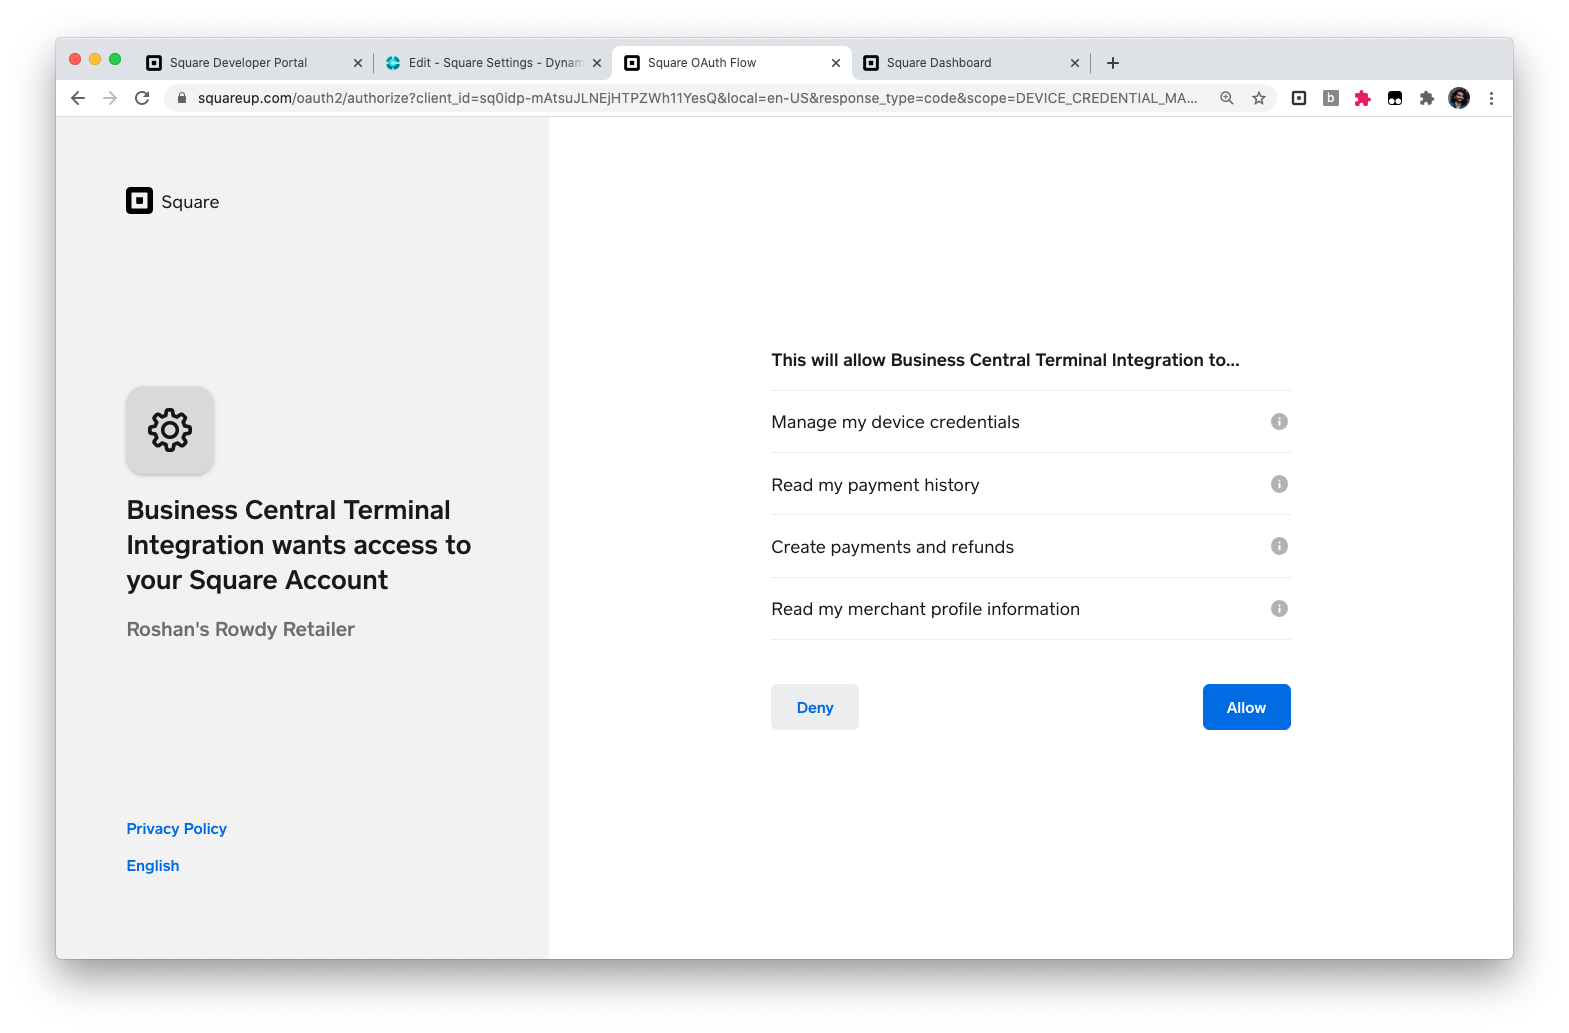Close the Square OAuth Flow tab

[x=836, y=63]
